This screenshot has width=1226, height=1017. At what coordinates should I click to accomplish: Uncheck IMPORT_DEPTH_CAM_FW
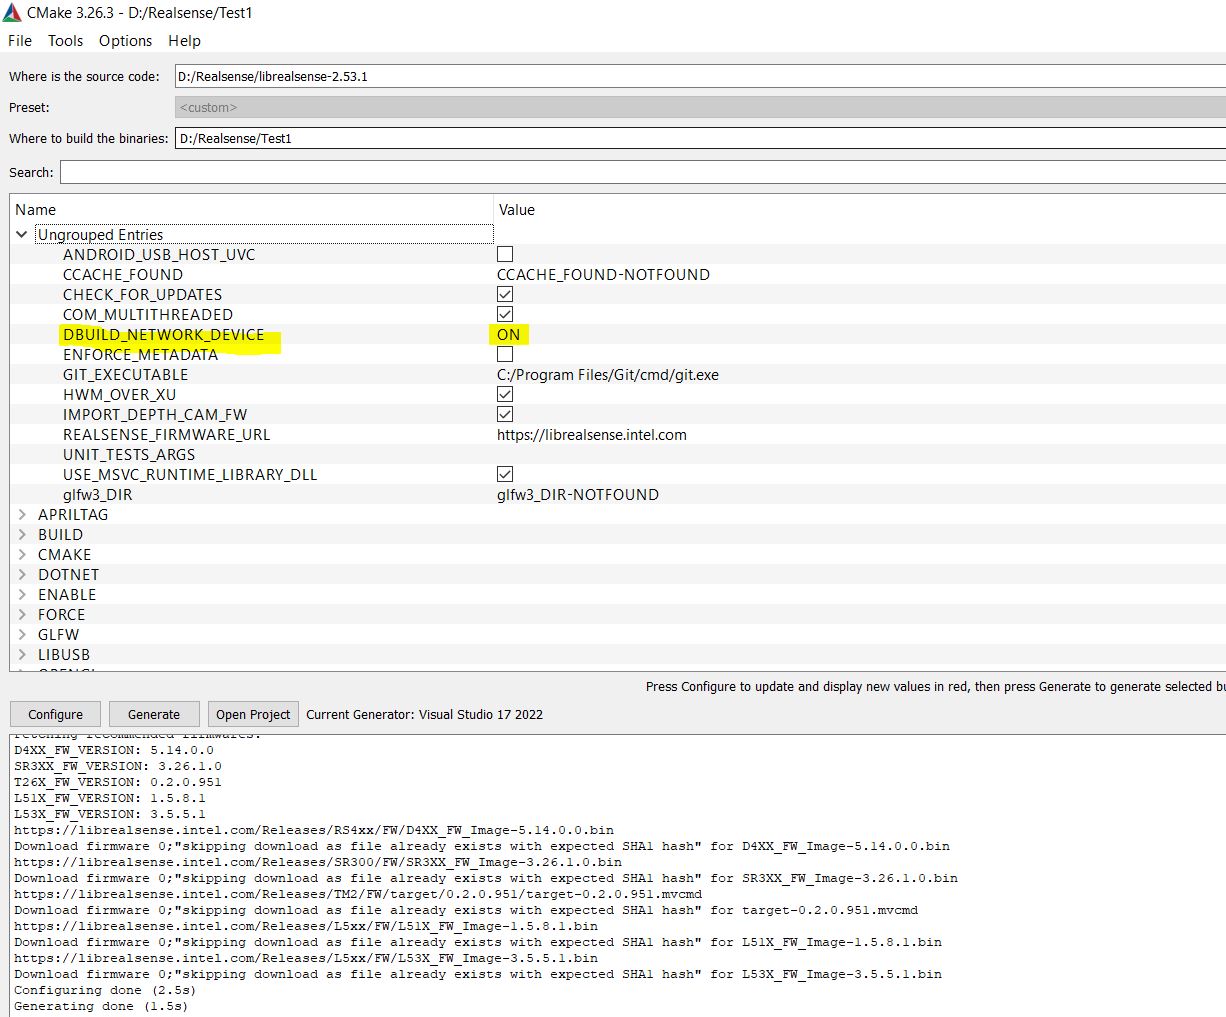point(505,414)
